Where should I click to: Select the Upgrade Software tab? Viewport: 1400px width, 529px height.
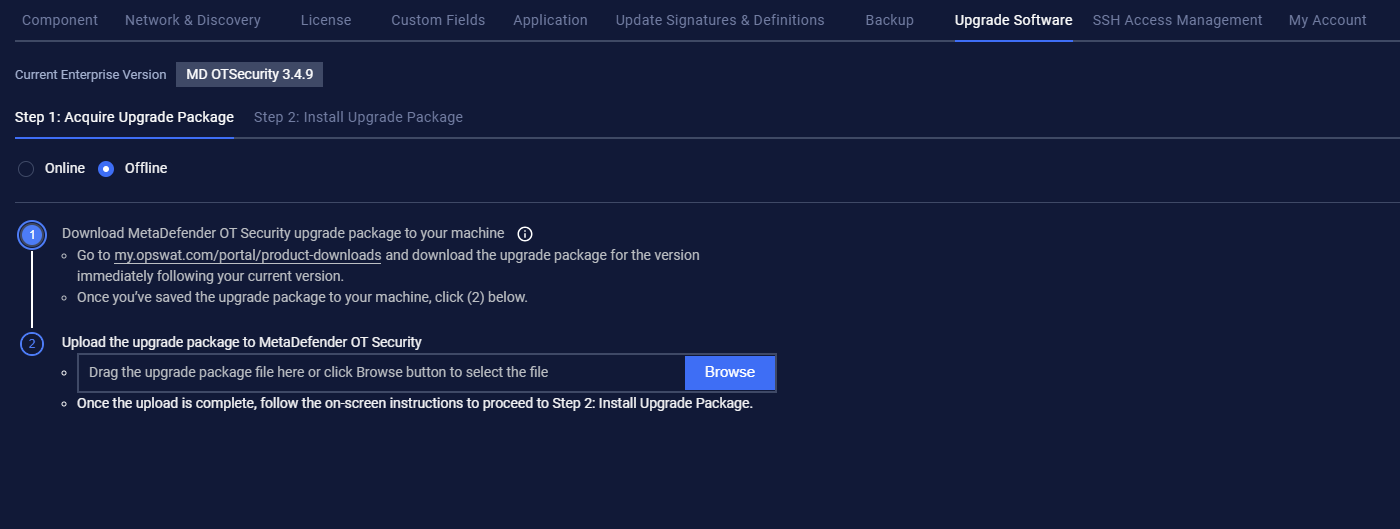[x=1013, y=20]
